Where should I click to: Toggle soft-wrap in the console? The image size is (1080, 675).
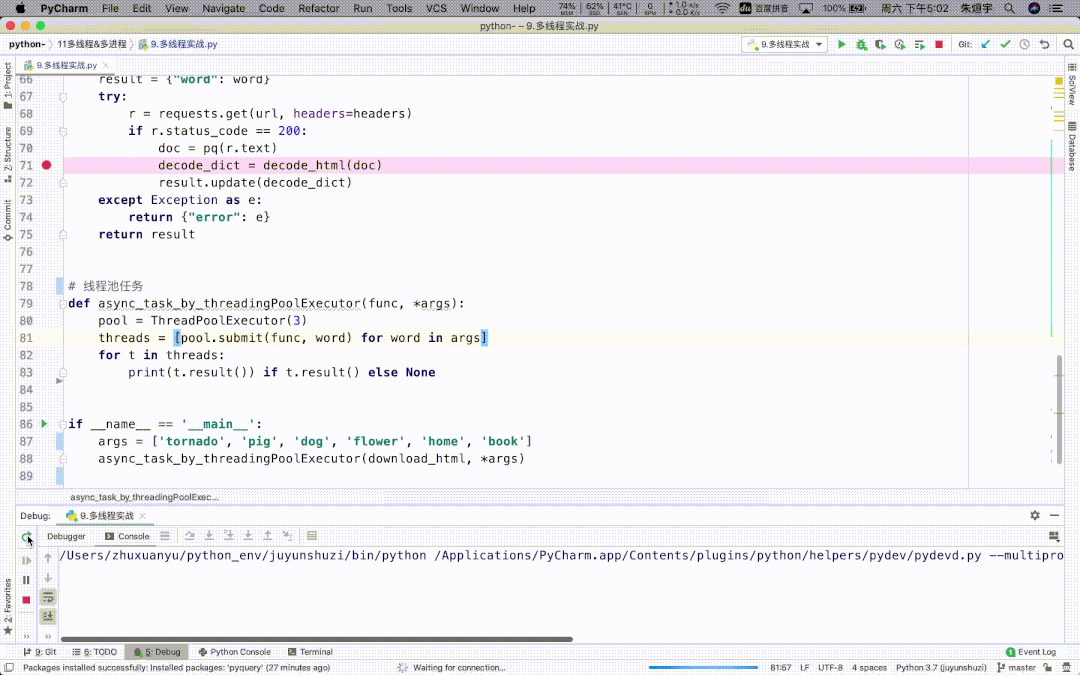coord(48,597)
